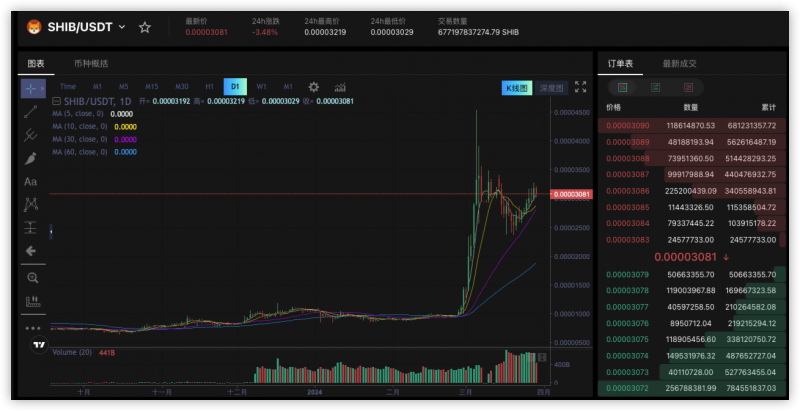
Task: Choose the pitchfork drawing tool
Action: click(x=31, y=135)
